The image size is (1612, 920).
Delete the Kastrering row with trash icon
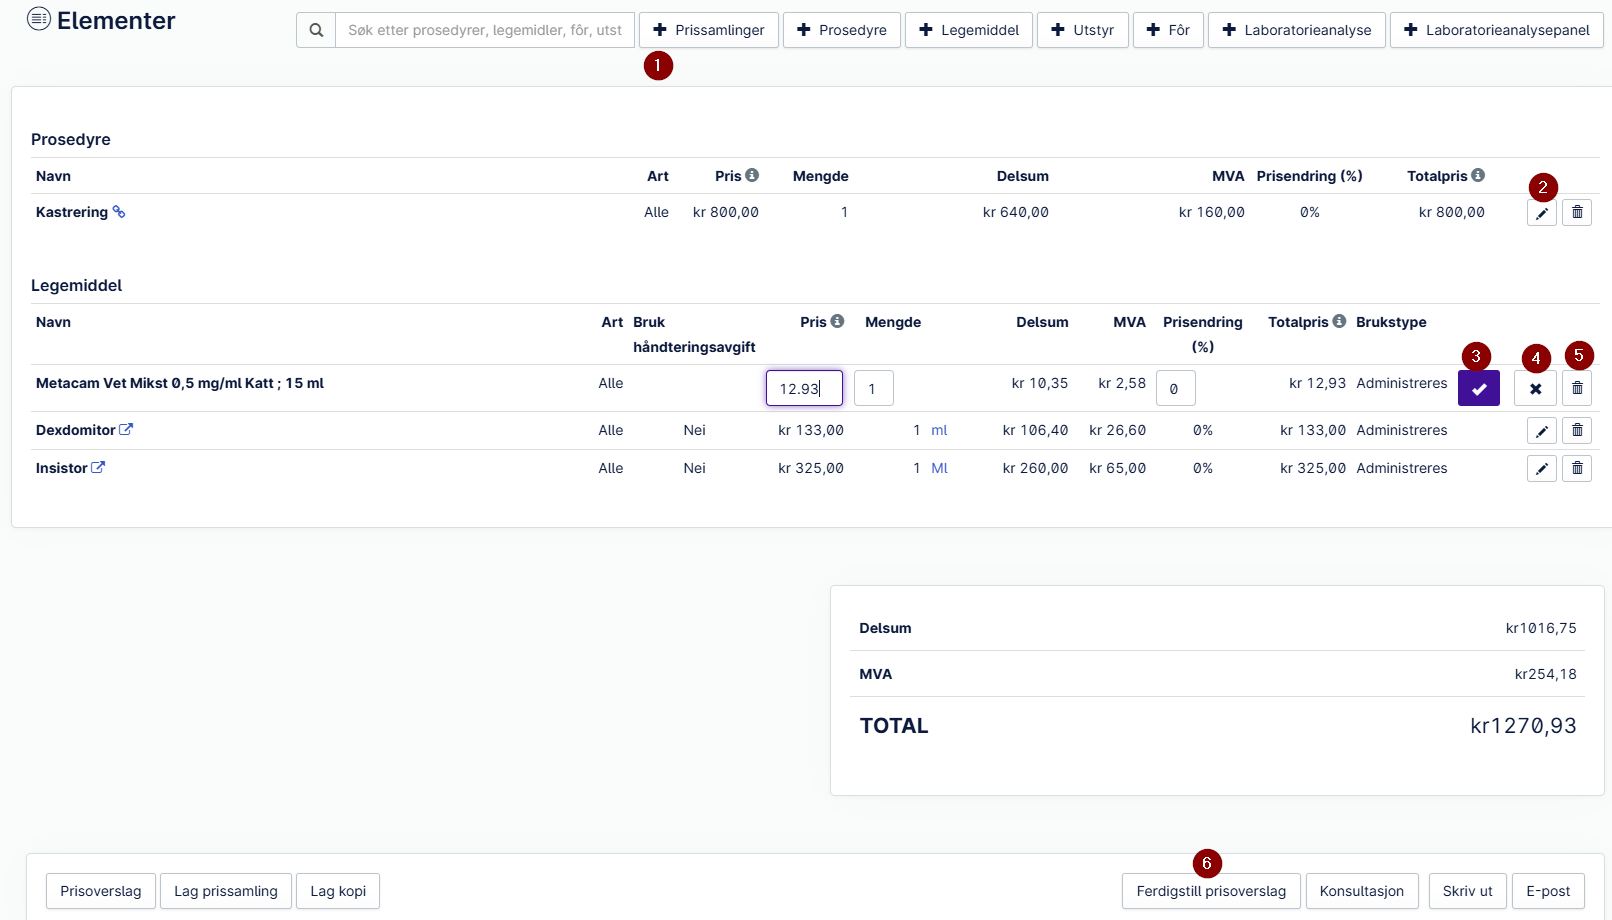[x=1577, y=212]
